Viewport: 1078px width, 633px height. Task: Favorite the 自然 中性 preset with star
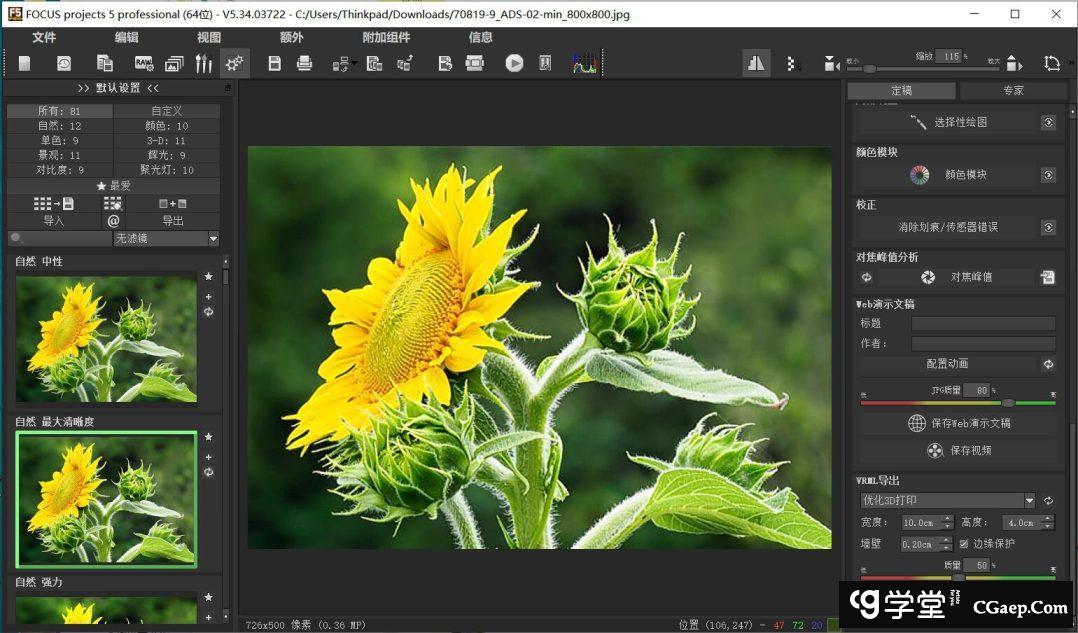click(208, 276)
